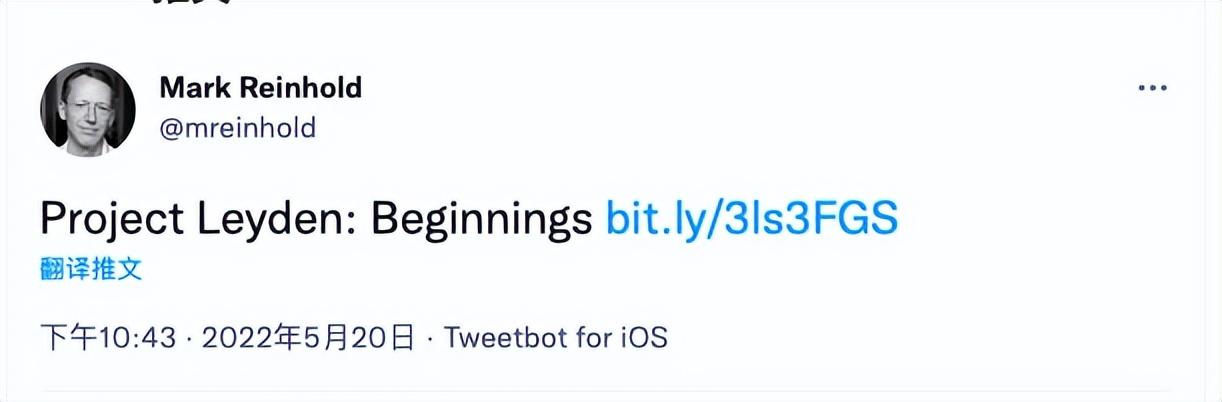Click the @mreinhold handle
Viewport: 1222px width, 402px height.
pos(237,127)
